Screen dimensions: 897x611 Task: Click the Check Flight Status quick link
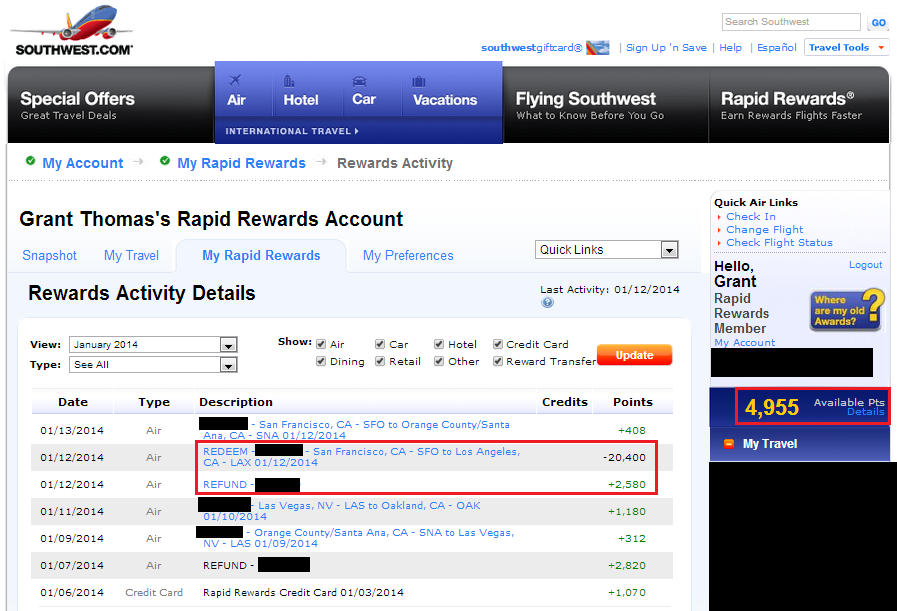(x=779, y=243)
